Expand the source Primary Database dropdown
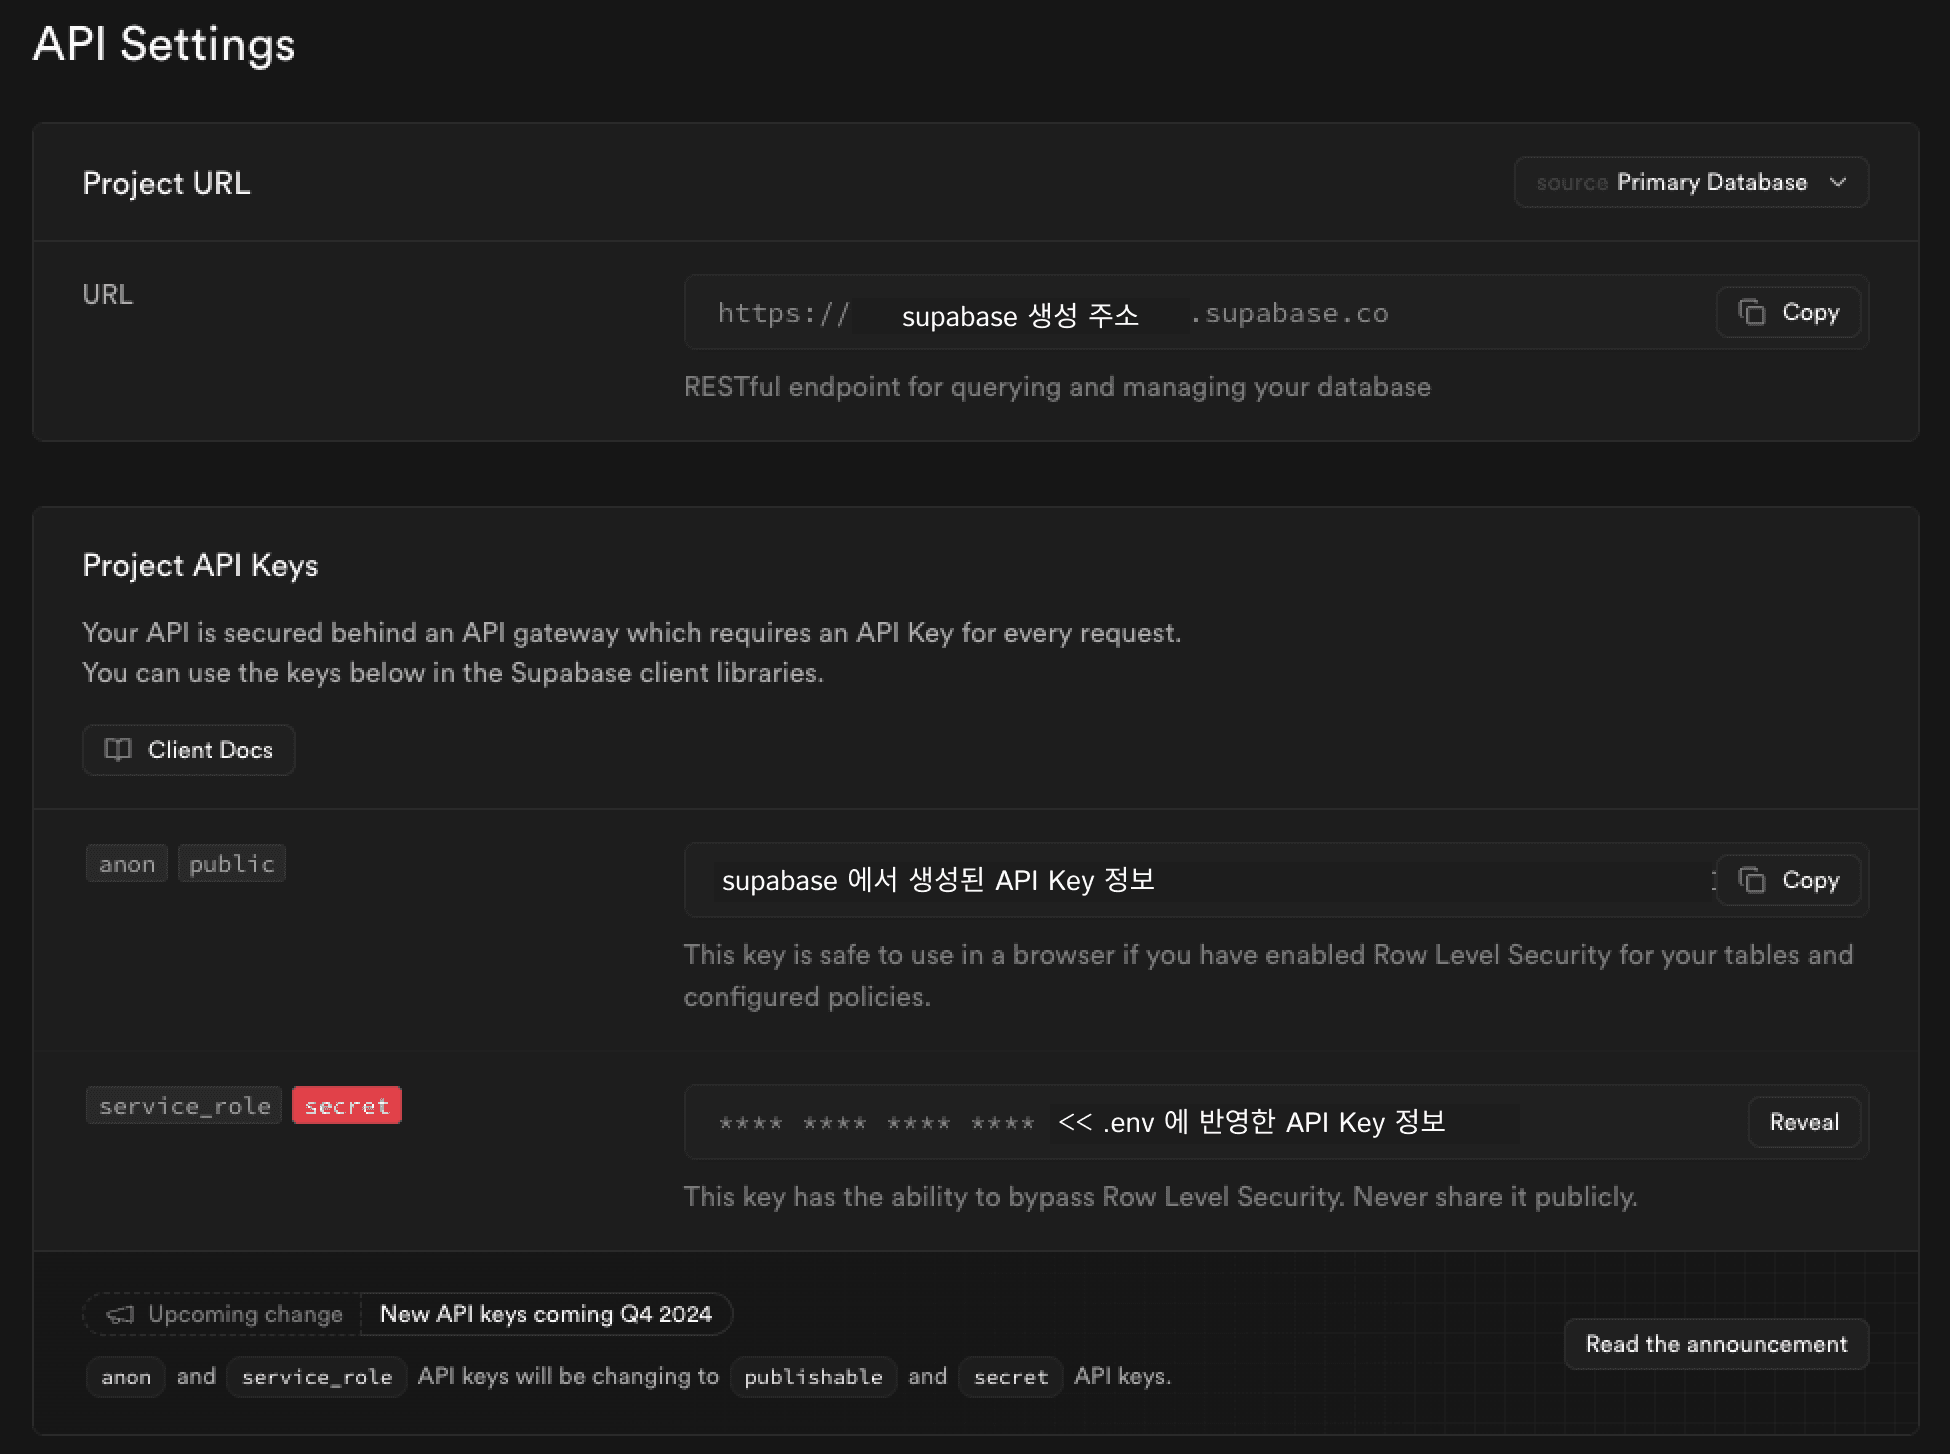Viewport: 1950px width, 1454px height. (1689, 182)
